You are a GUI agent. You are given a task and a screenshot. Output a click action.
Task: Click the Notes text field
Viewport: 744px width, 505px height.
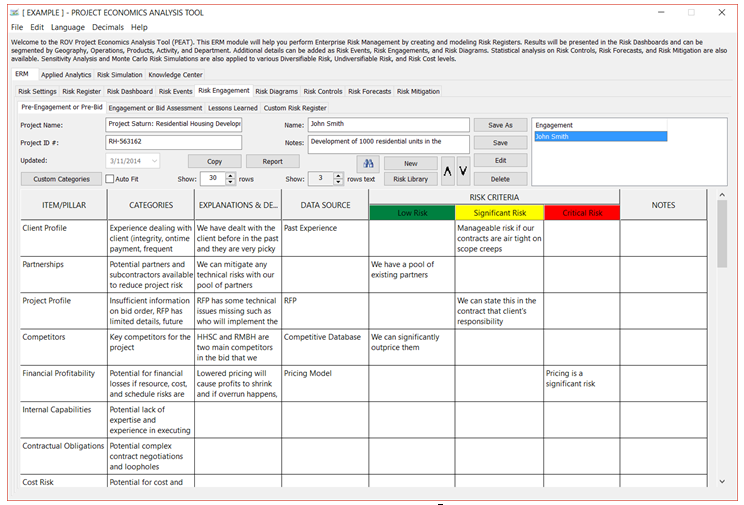click(x=389, y=144)
